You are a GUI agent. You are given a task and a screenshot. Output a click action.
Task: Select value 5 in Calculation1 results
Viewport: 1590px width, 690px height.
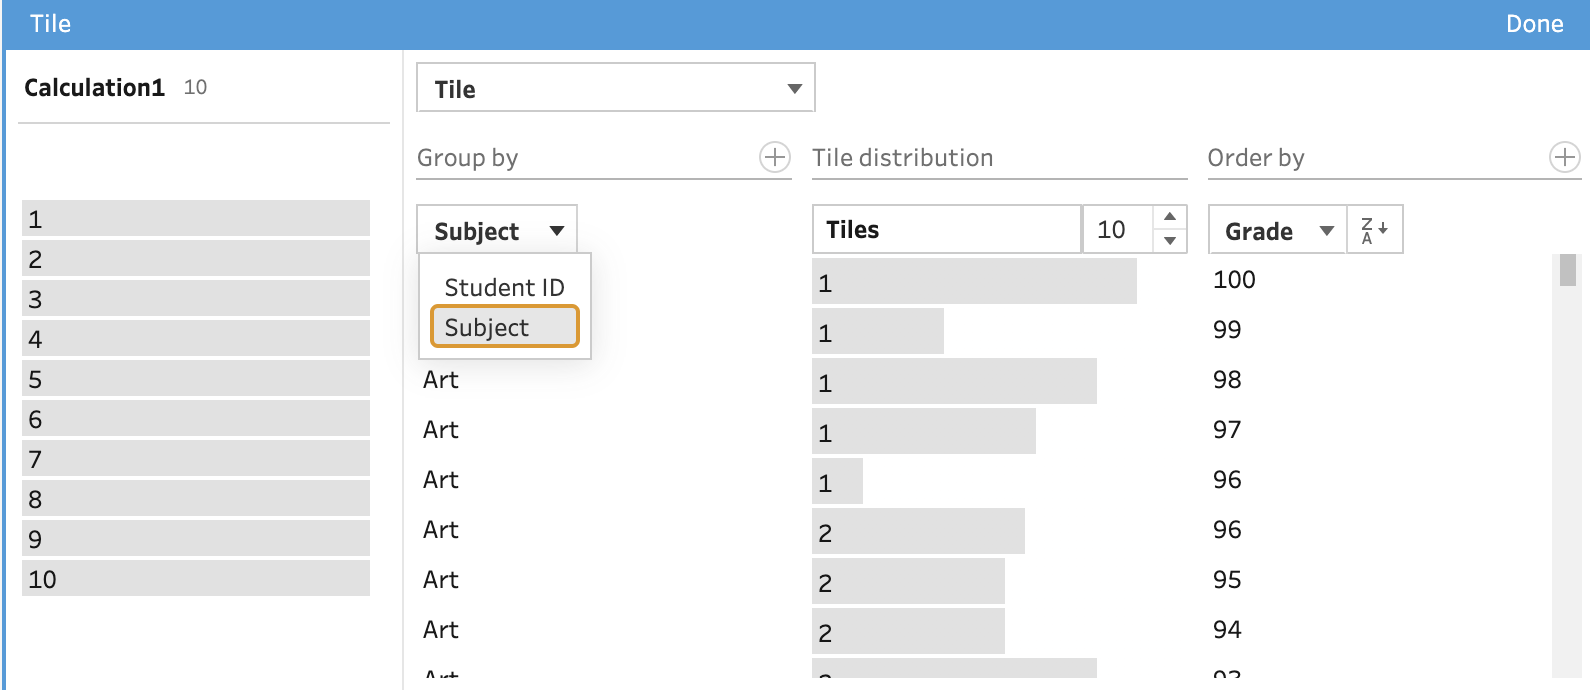pyautogui.click(x=195, y=379)
